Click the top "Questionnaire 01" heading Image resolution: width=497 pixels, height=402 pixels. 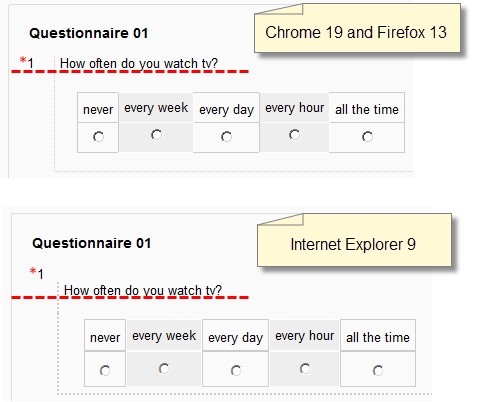[89, 33]
